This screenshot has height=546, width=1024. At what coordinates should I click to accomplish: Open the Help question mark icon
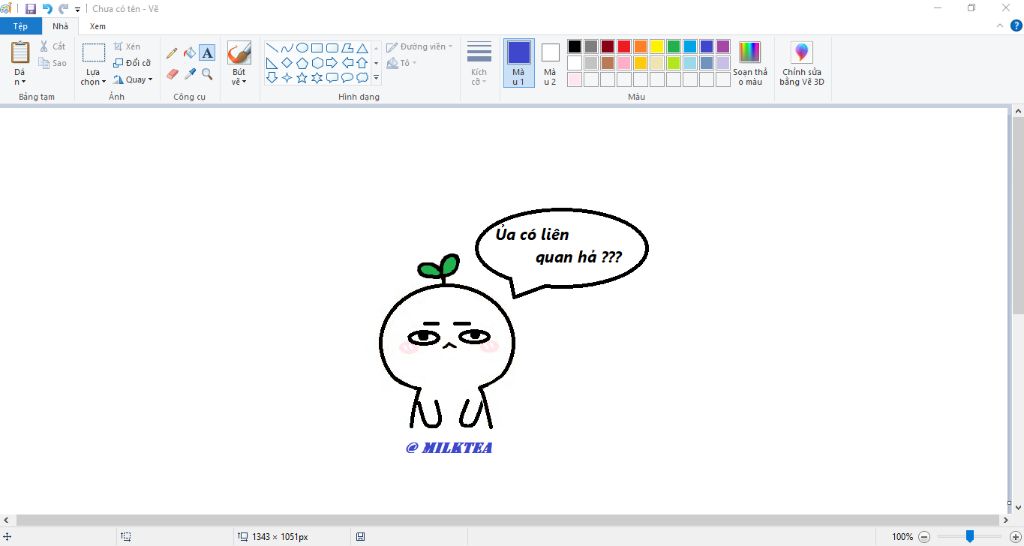pos(1016,26)
